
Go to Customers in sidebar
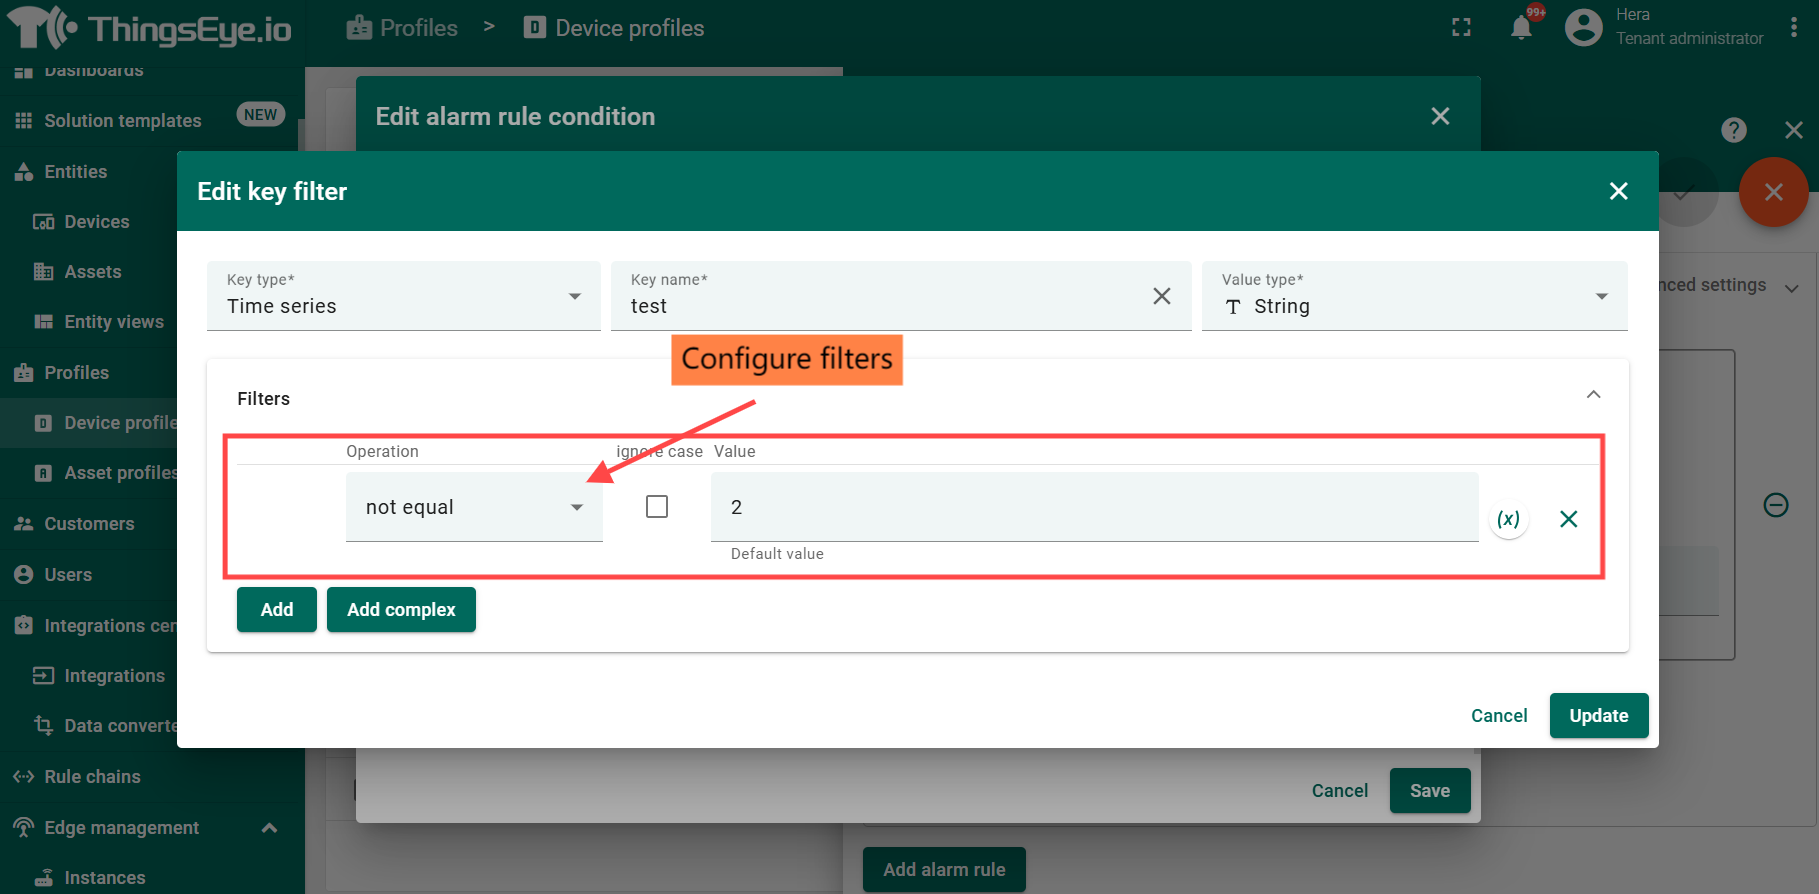tap(89, 524)
